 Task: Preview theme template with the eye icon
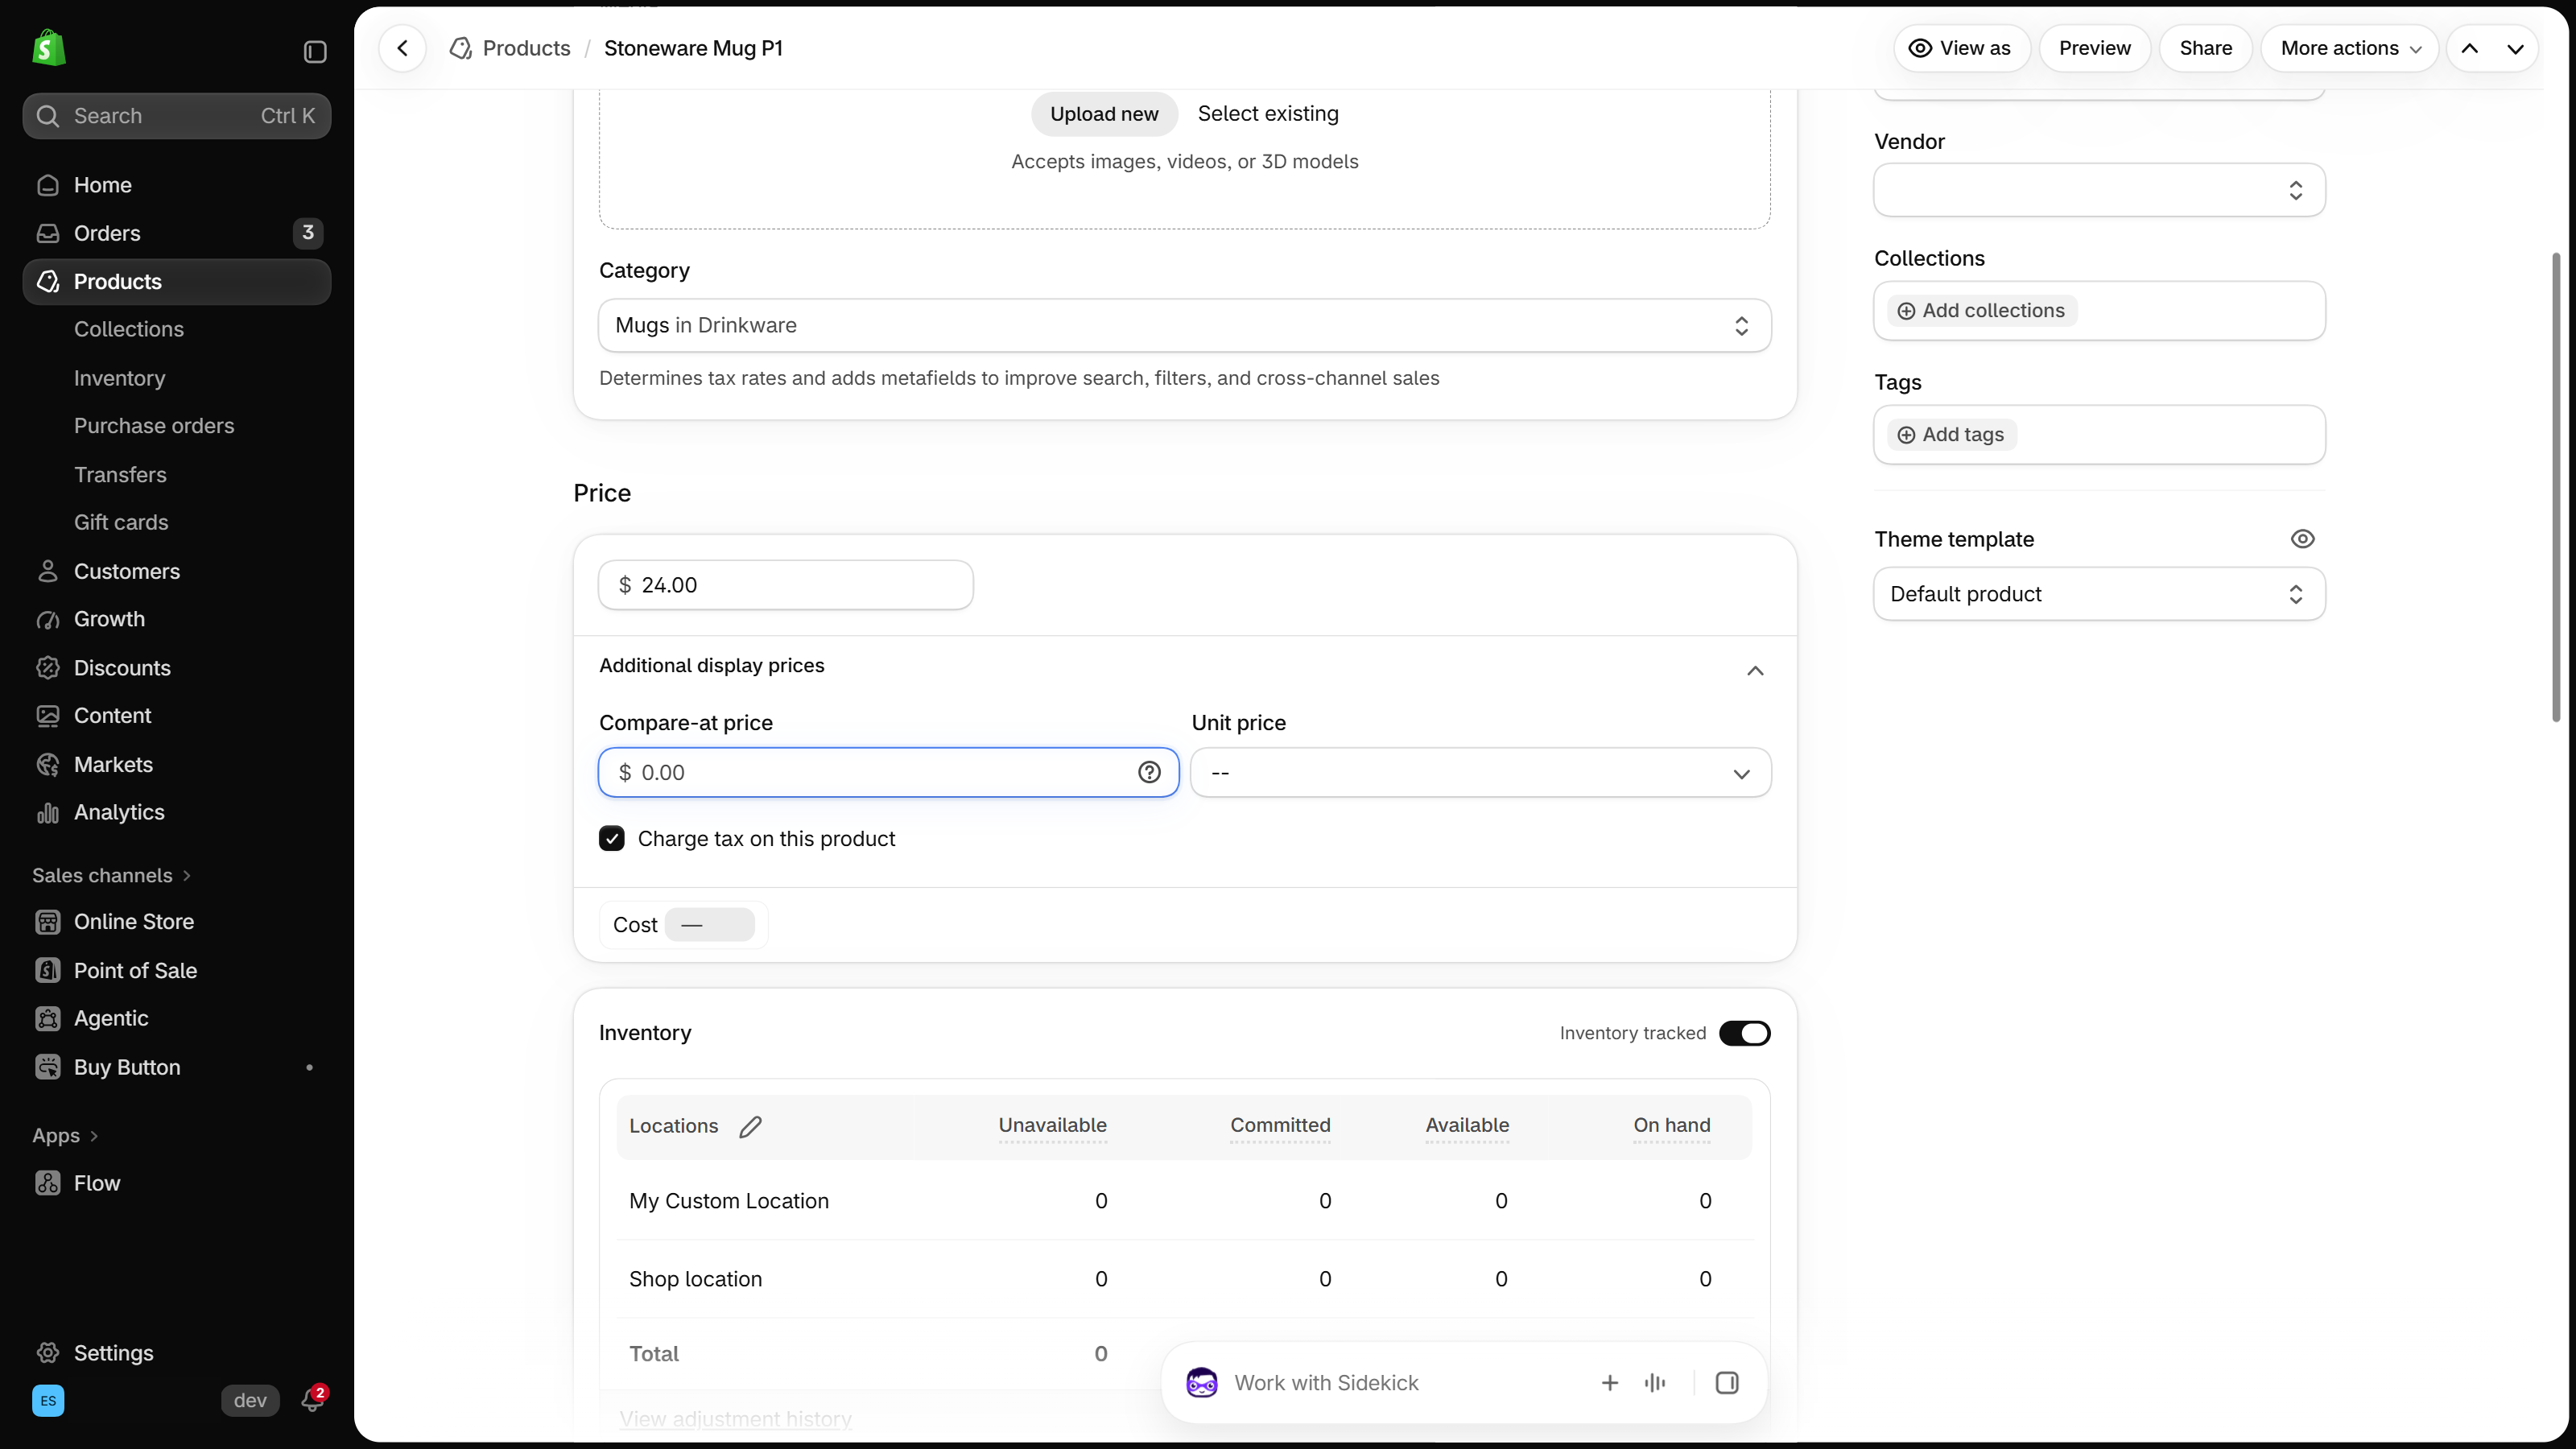pyautogui.click(x=2302, y=539)
